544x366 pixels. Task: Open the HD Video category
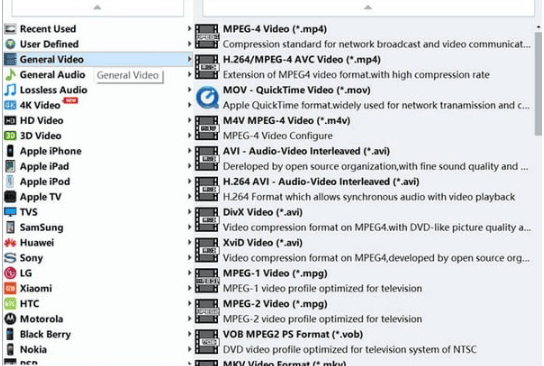tap(97, 120)
